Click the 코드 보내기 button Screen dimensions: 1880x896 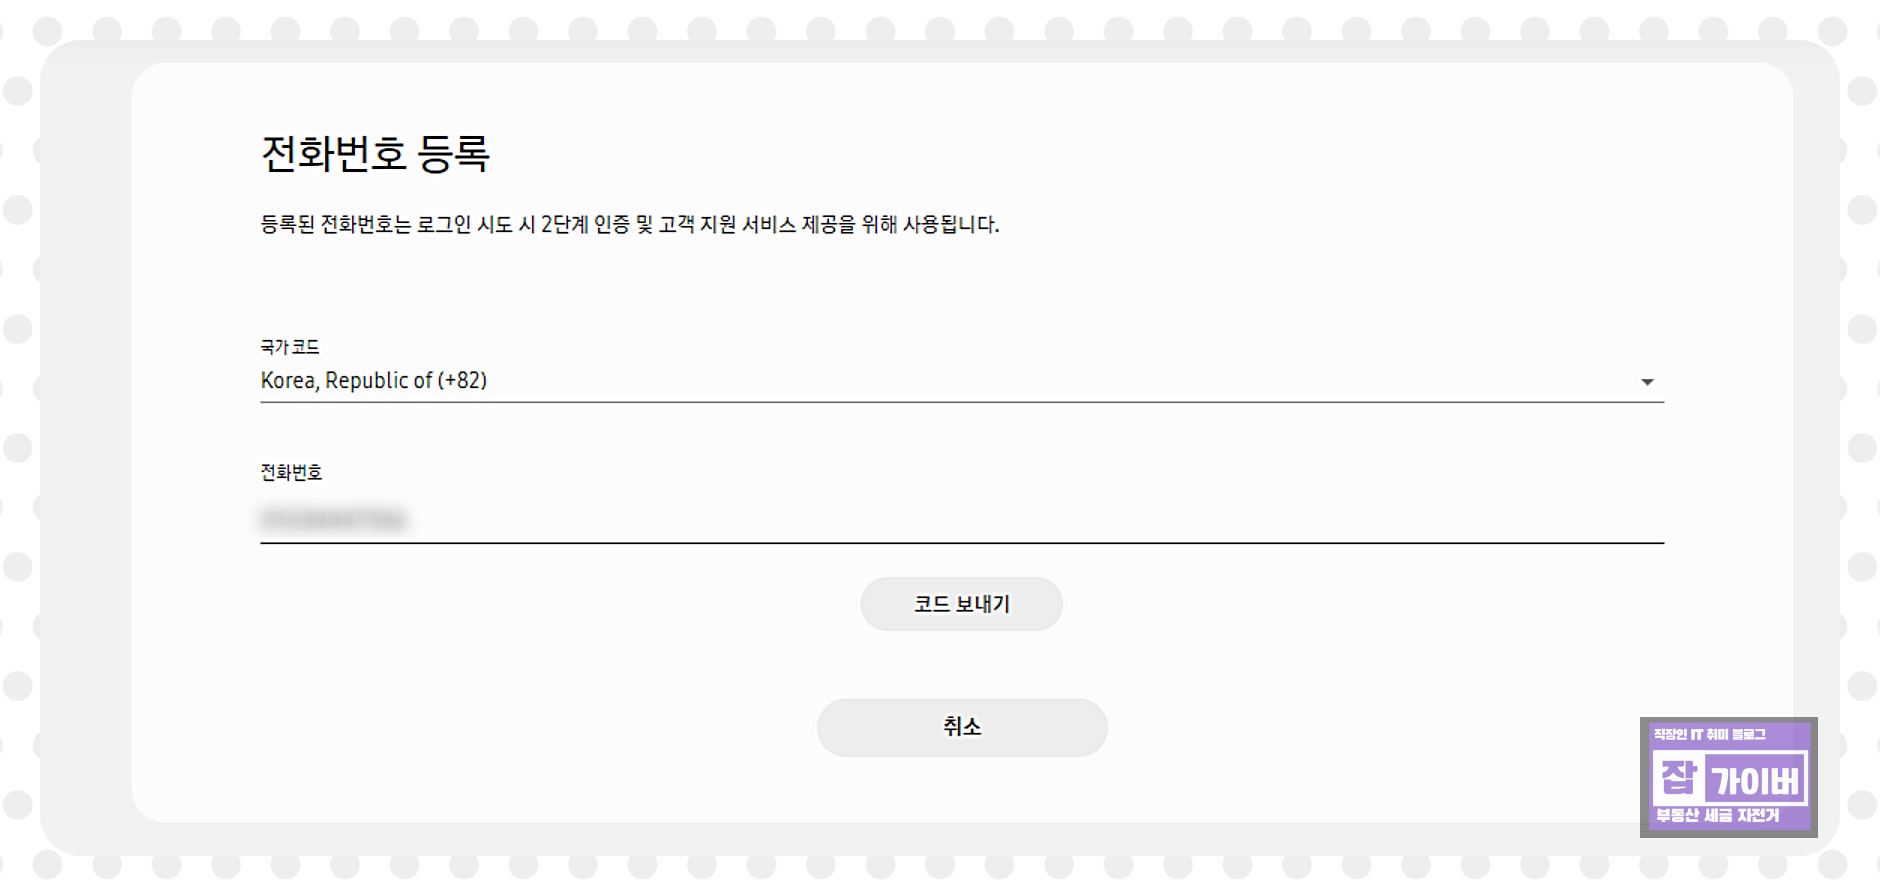pyautogui.click(x=960, y=603)
